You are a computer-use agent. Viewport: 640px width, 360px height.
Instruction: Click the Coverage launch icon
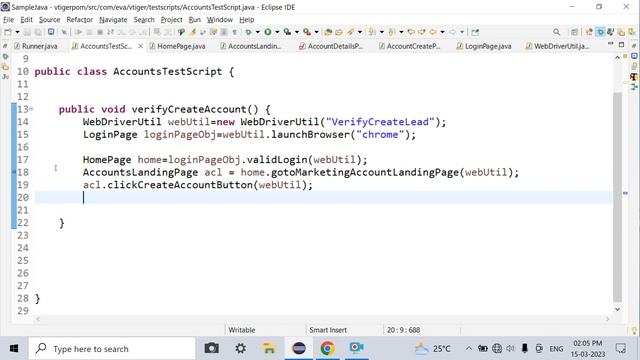(x=287, y=32)
